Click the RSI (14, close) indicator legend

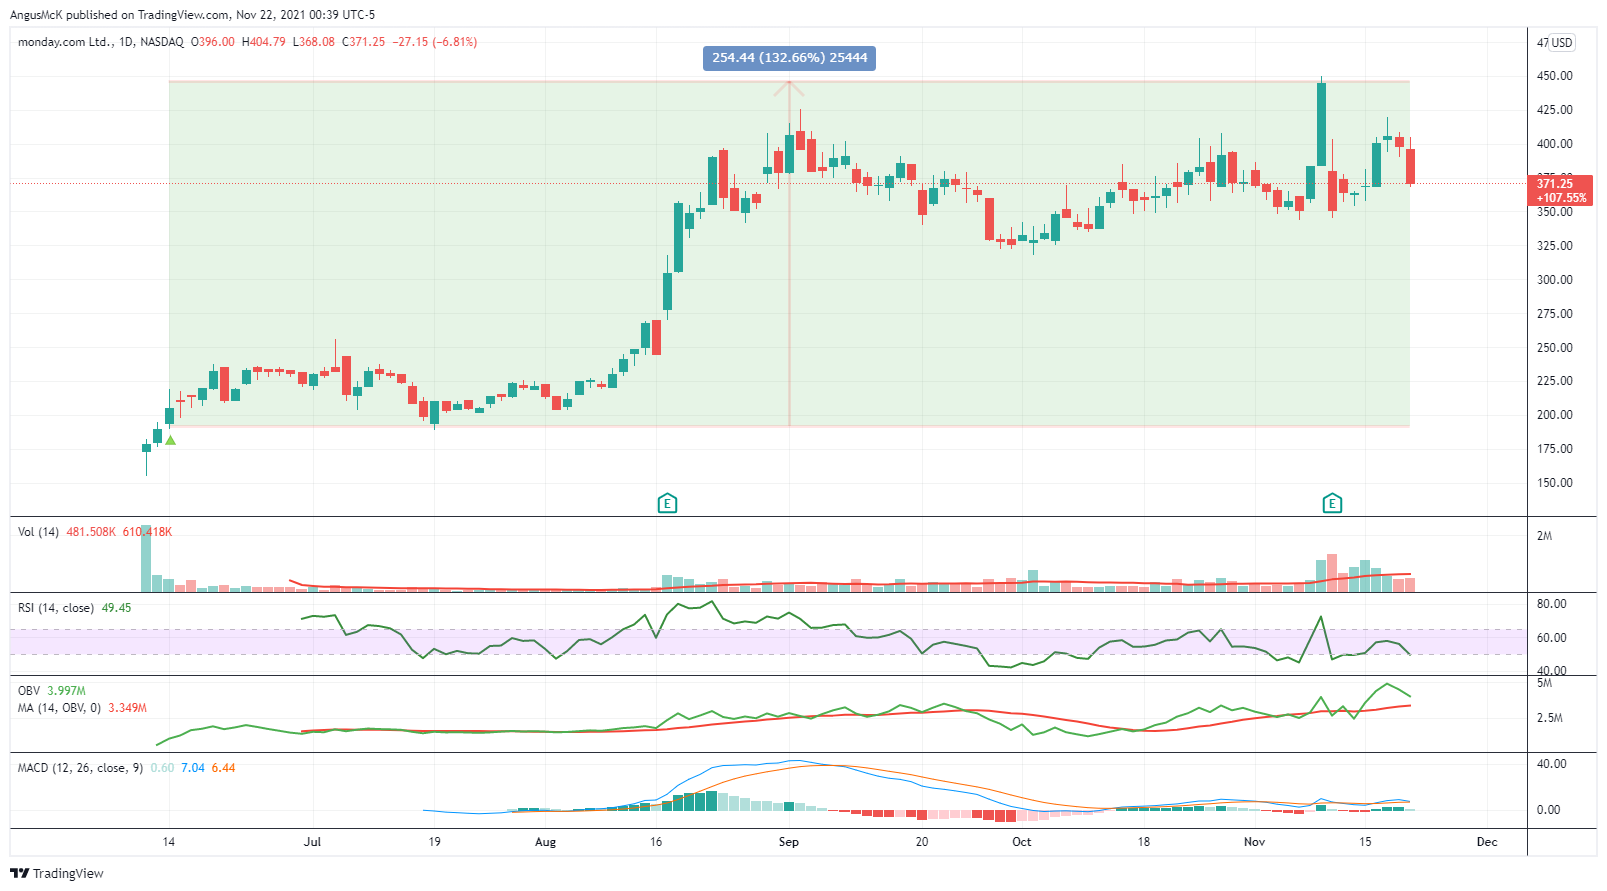[x=56, y=608]
